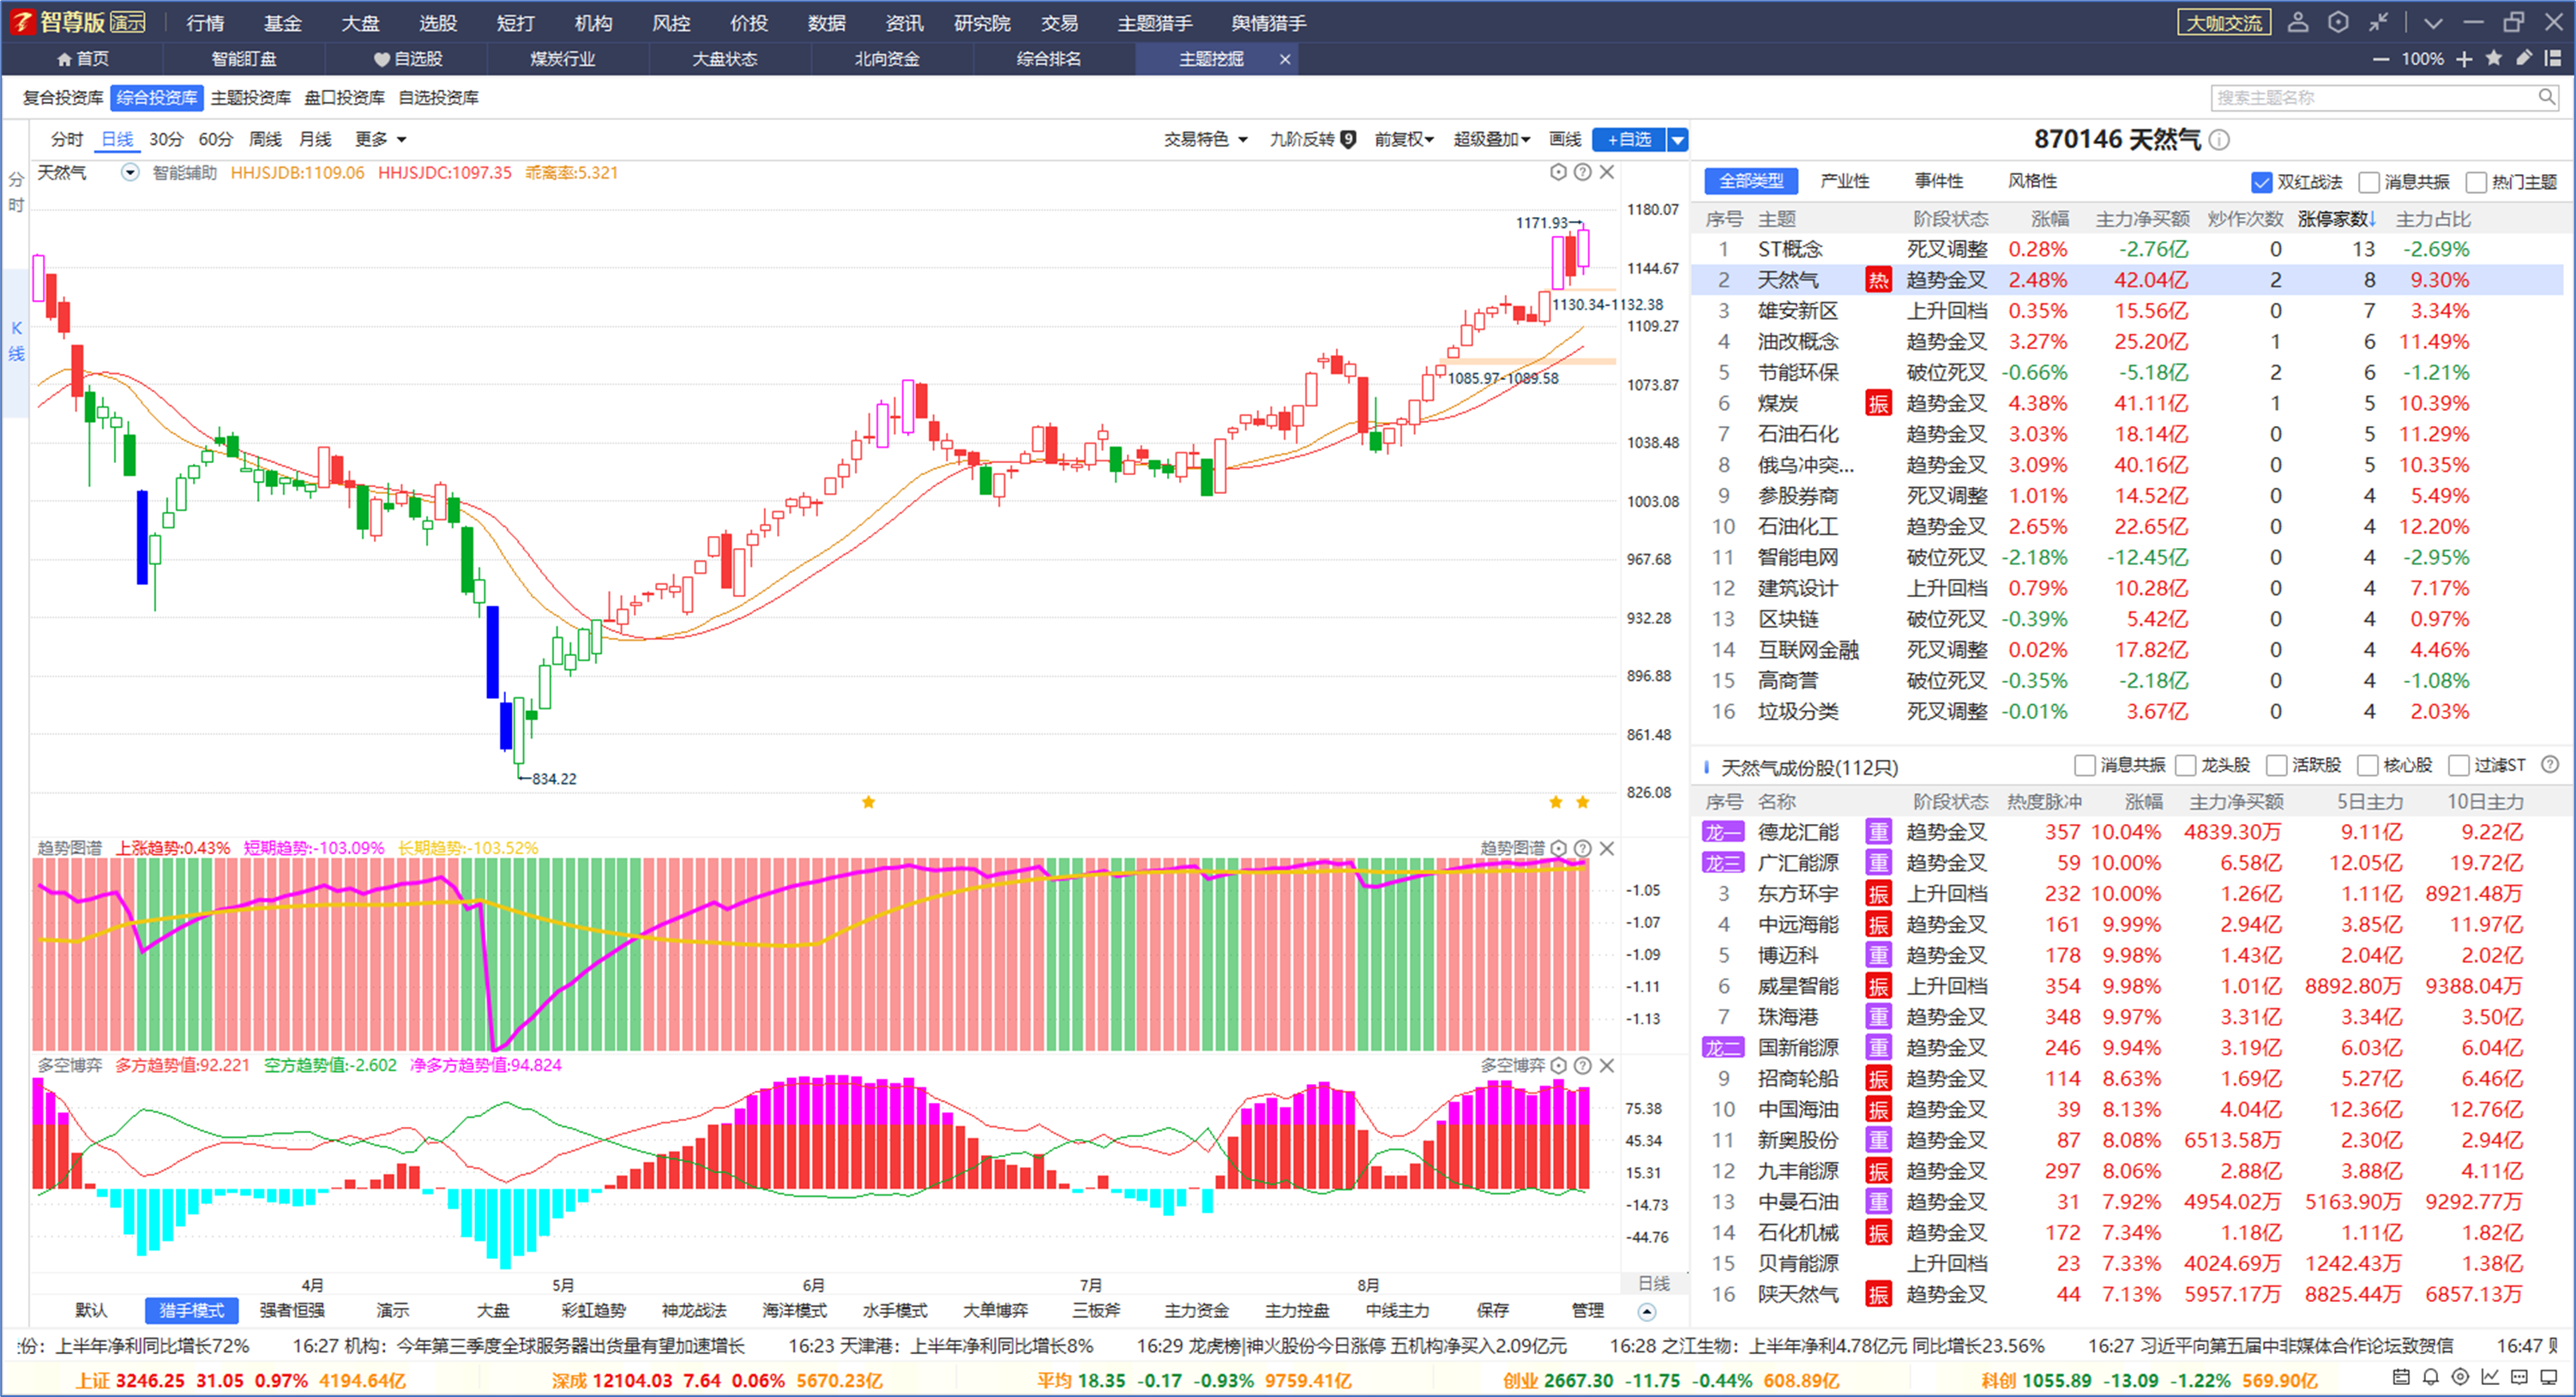Viewport: 2576px width, 1397px height.
Task: Zoom in with the plus icon beside 100%
Action: [x=2464, y=59]
